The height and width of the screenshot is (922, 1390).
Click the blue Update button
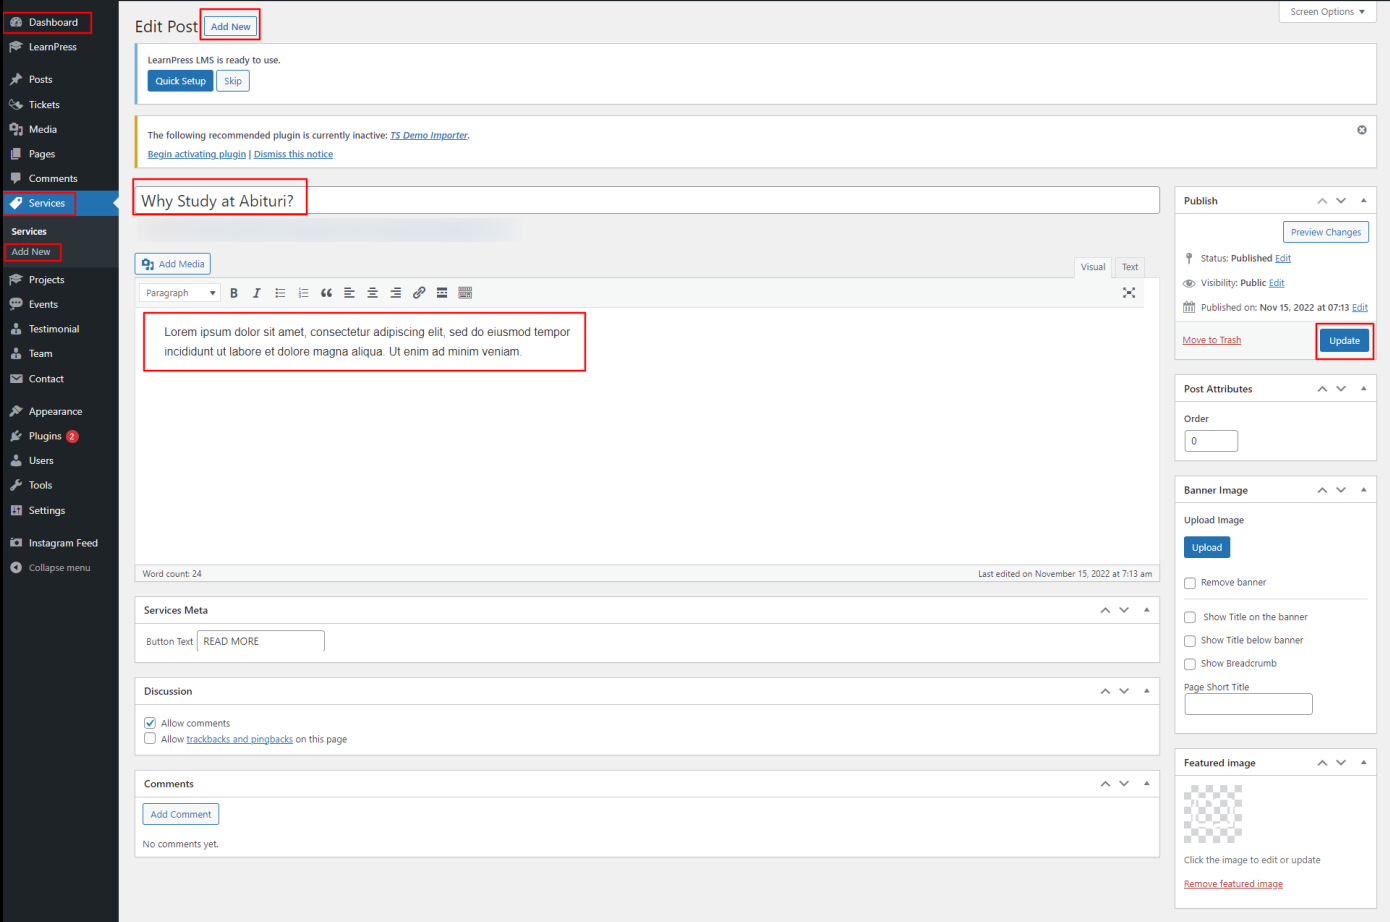click(x=1344, y=341)
